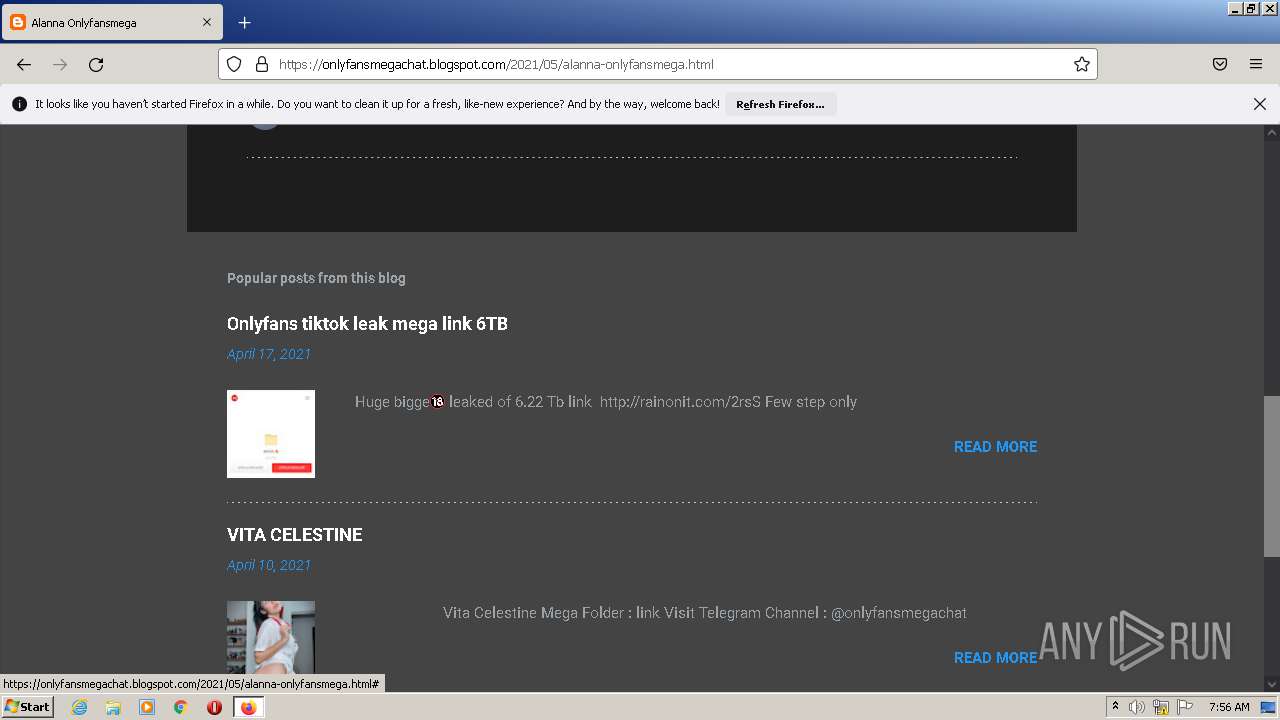The image size is (1280, 720).
Task: Open the Firefox hamburger menu
Action: [x=1256, y=64]
